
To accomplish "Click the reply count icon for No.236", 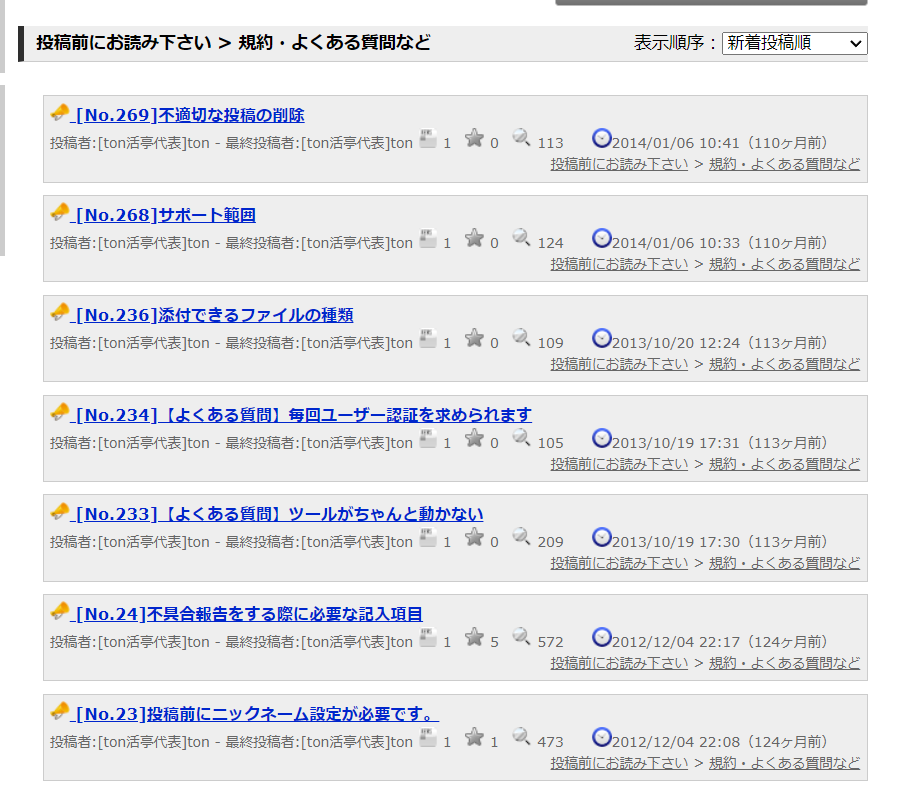I will point(428,338).
